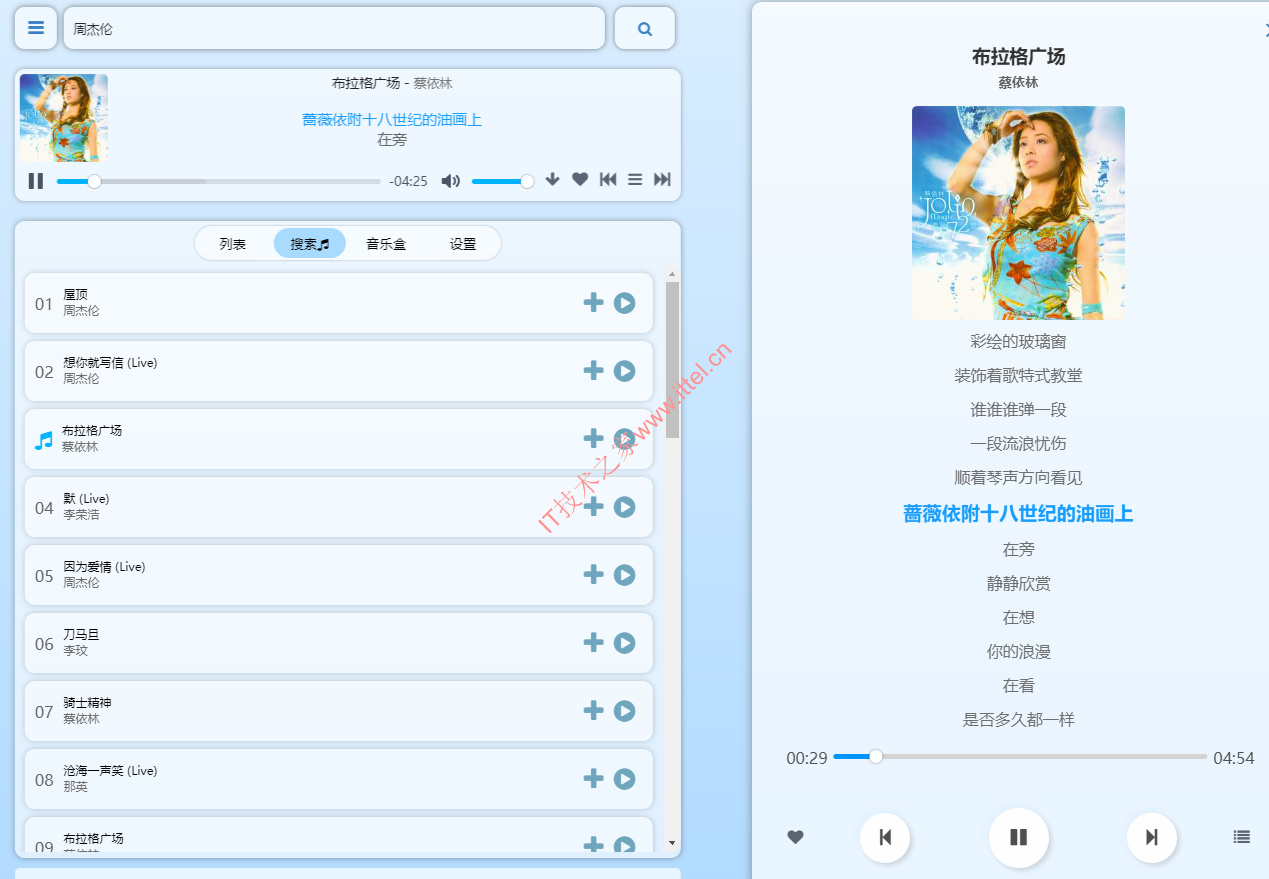Play the song 屋顶

coord(625,302)
